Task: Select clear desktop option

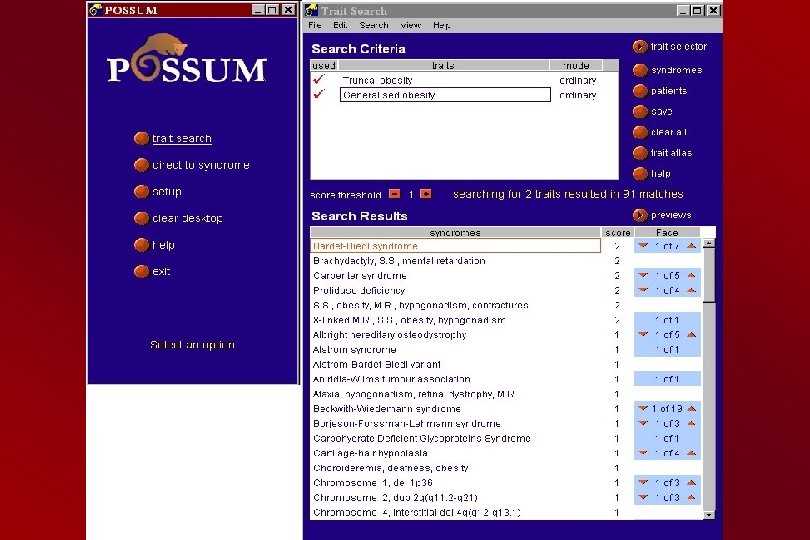Action: (x=187, y=218)
